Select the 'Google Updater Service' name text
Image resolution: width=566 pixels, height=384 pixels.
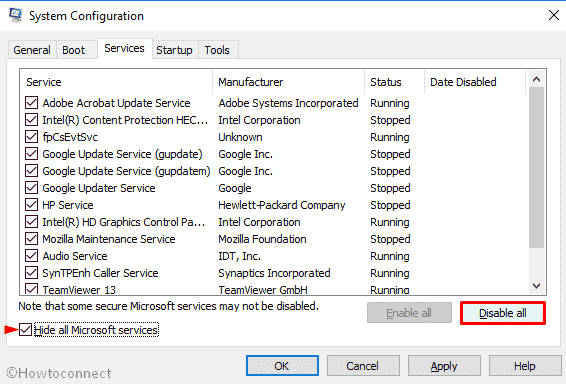point(99,188)
